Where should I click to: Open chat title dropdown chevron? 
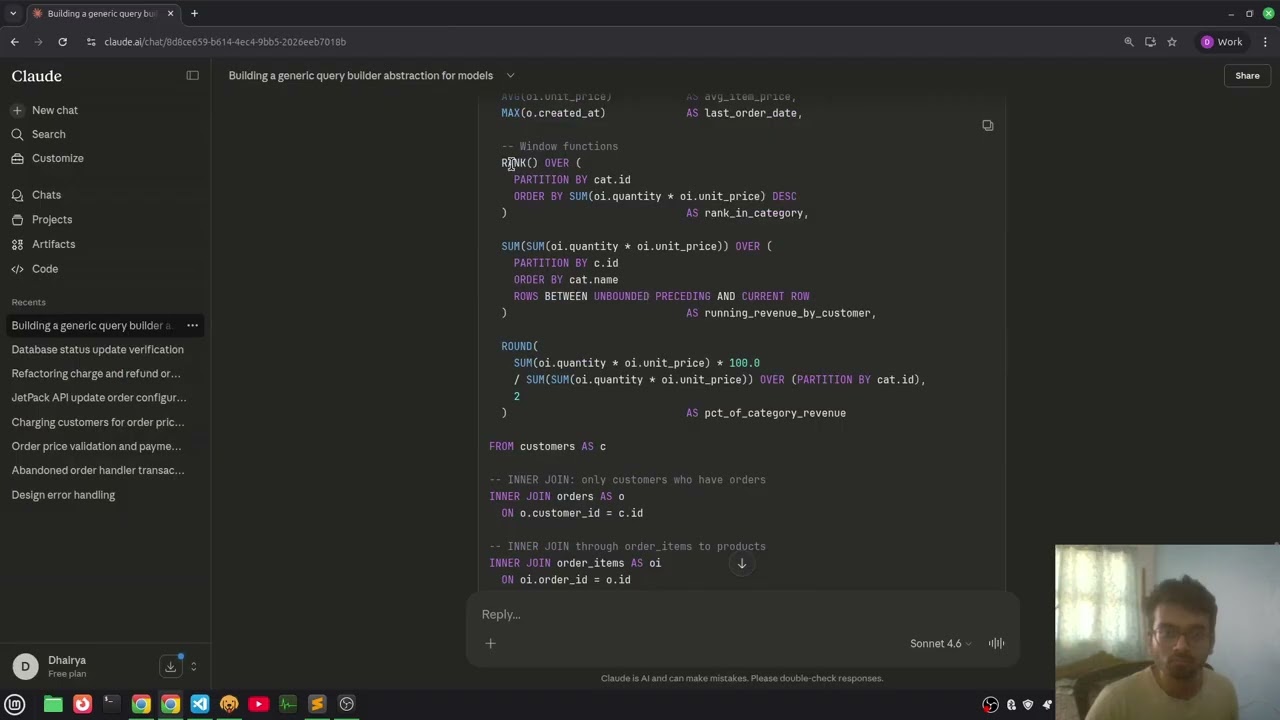510,75
